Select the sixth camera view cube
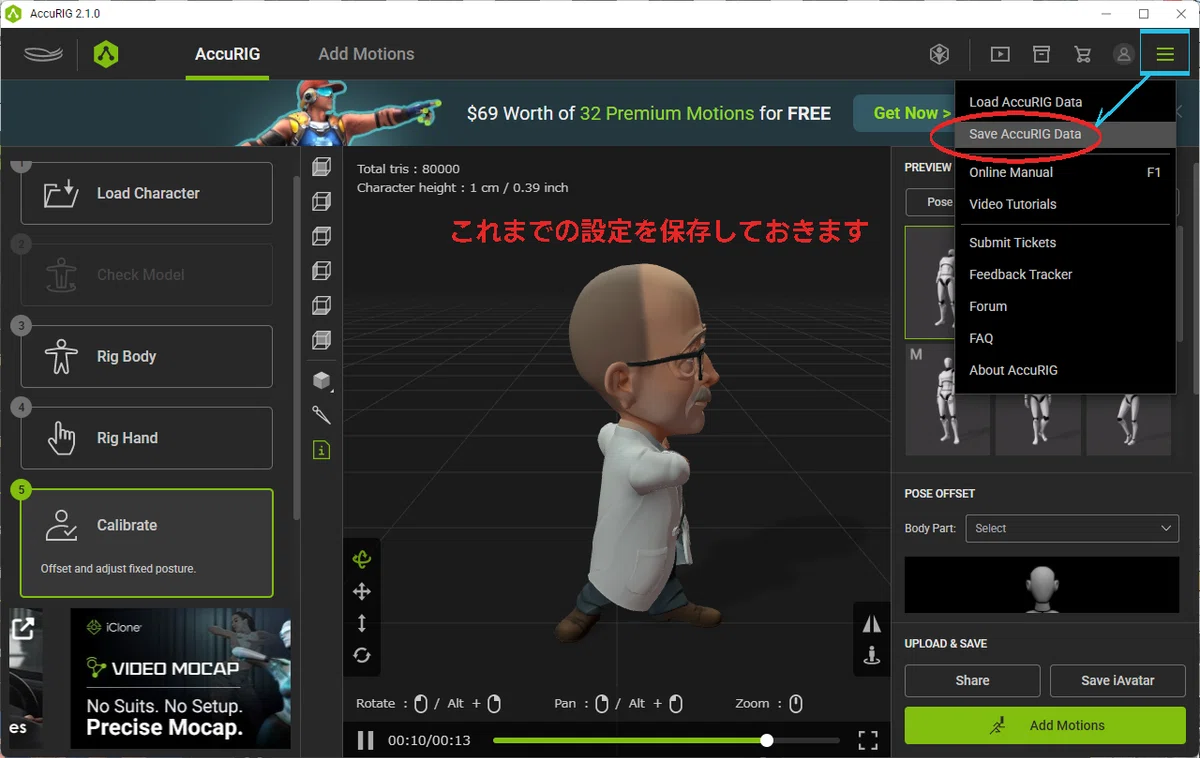The width and height of the screenshot is (1200, 758). [321, 340]
